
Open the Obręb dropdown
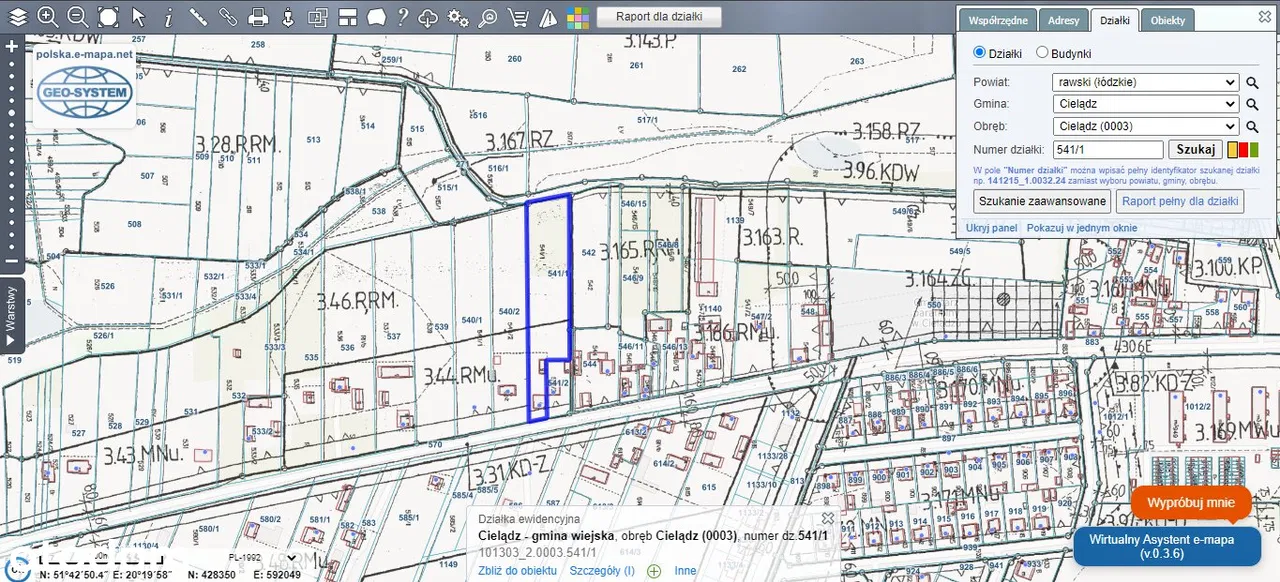coord(1145,127)
